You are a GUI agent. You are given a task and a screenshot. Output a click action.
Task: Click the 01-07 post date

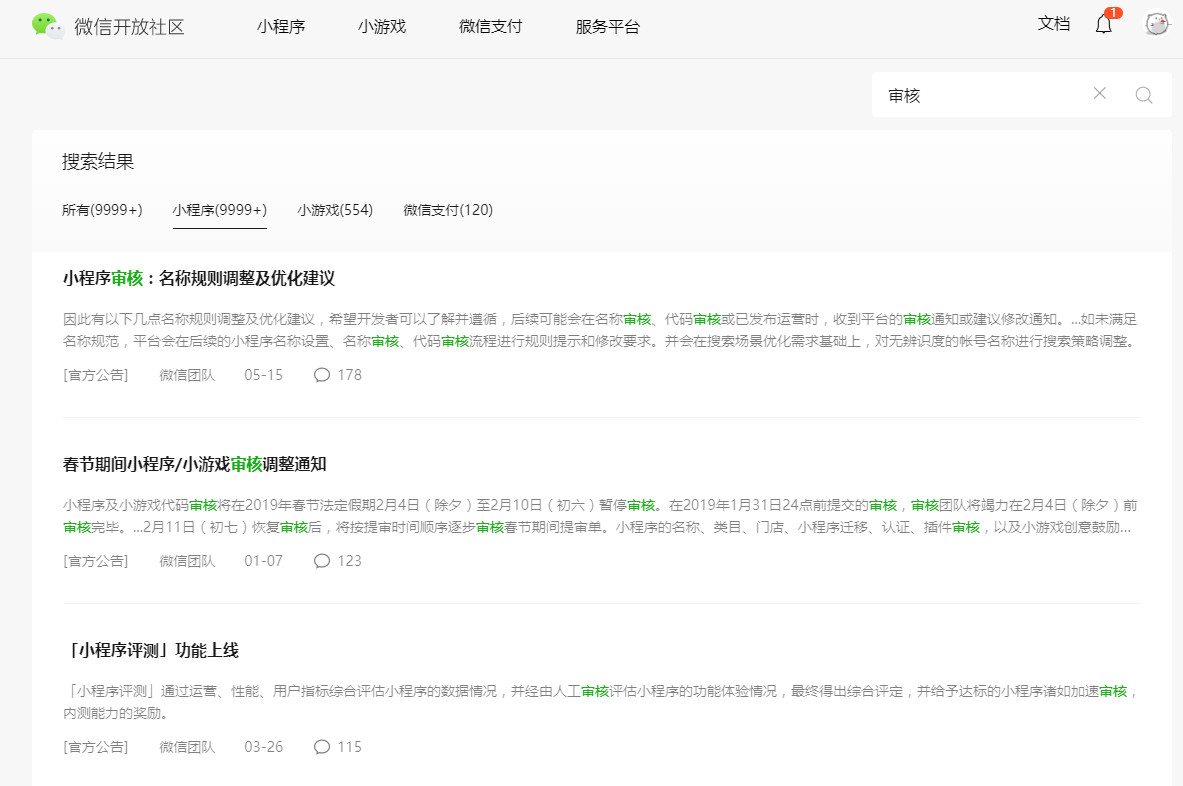click(x=263, y=561)
